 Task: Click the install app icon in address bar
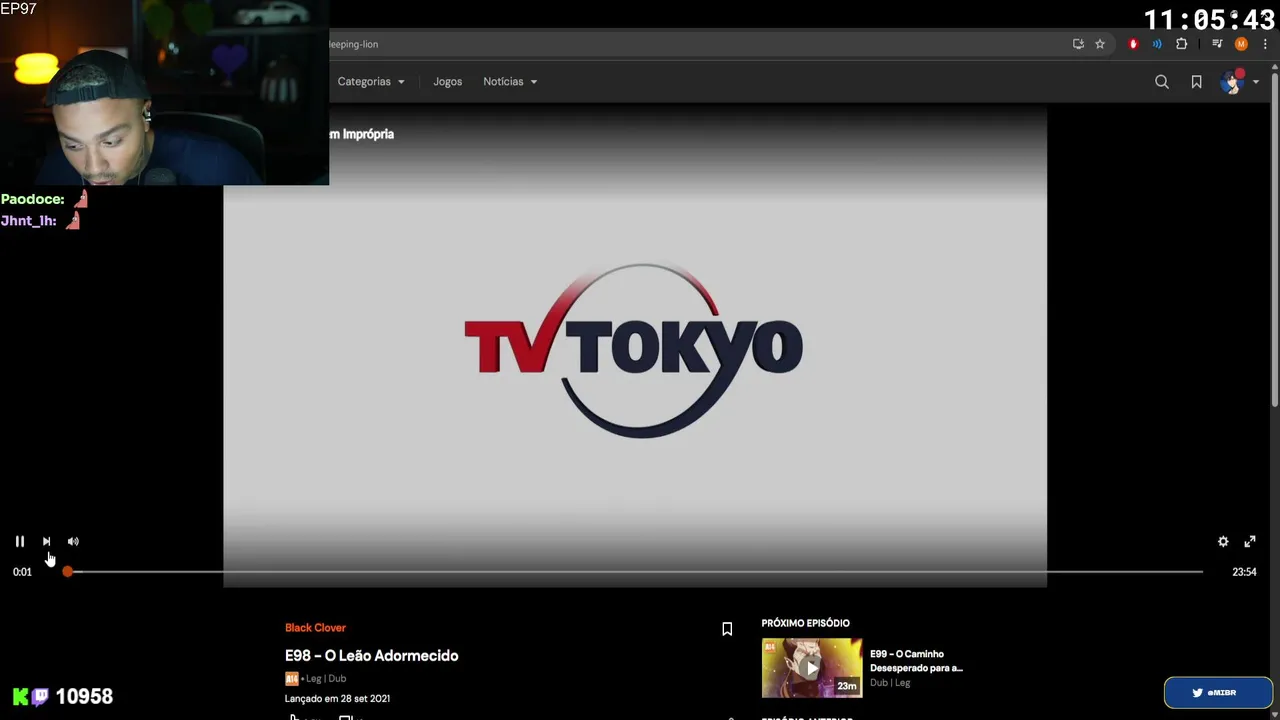pyautogui.click(x=1078, y=44)
